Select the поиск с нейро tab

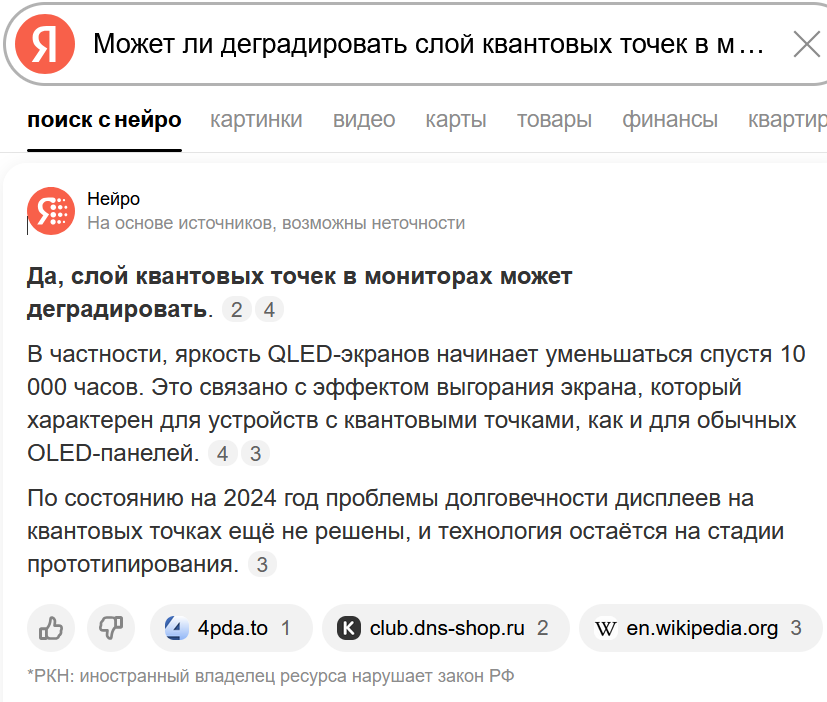(105, 120)
